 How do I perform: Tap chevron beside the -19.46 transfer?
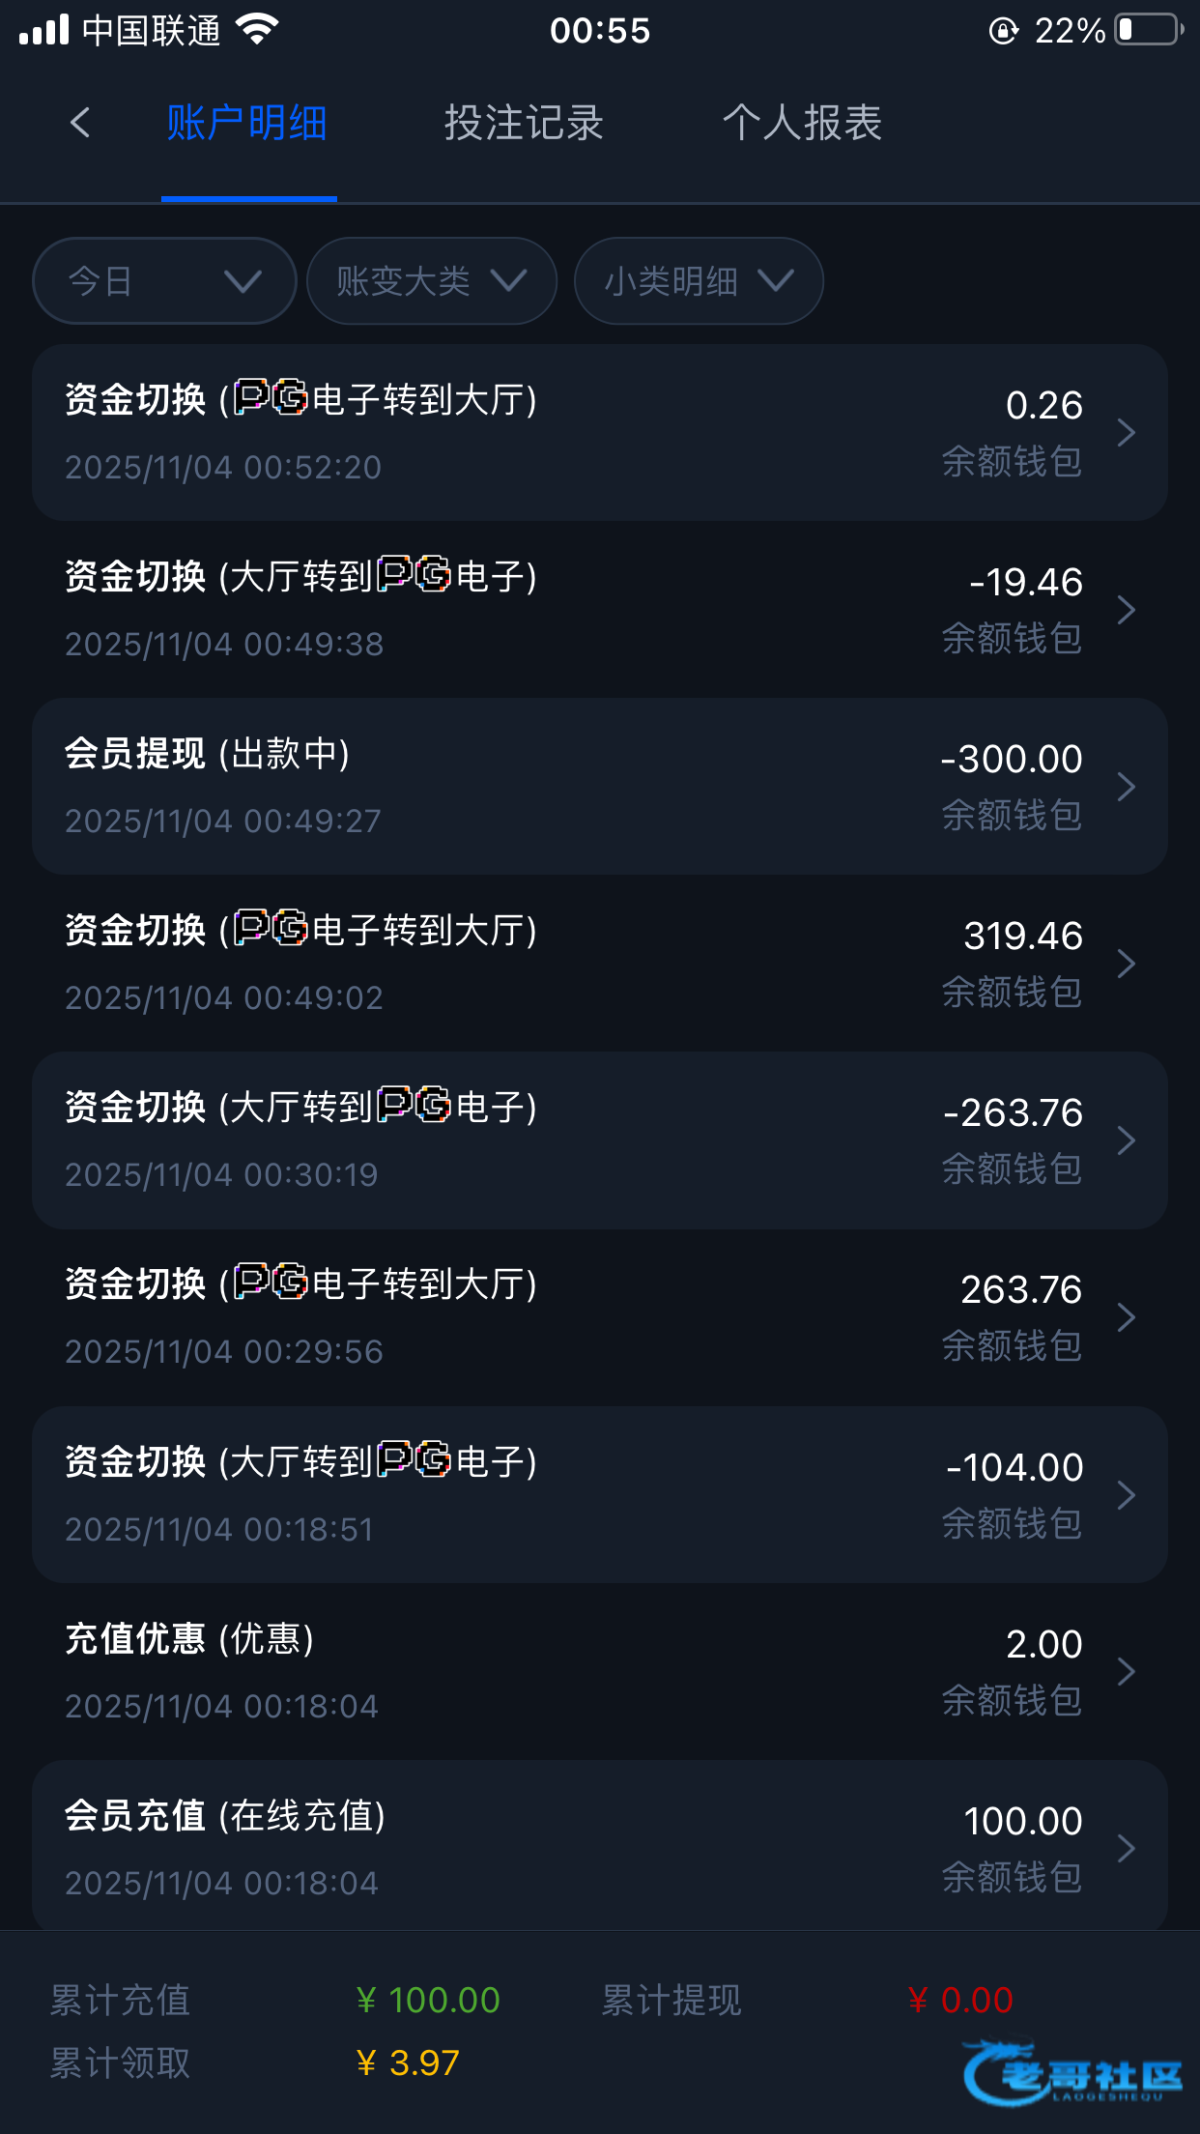point(1126,610)
